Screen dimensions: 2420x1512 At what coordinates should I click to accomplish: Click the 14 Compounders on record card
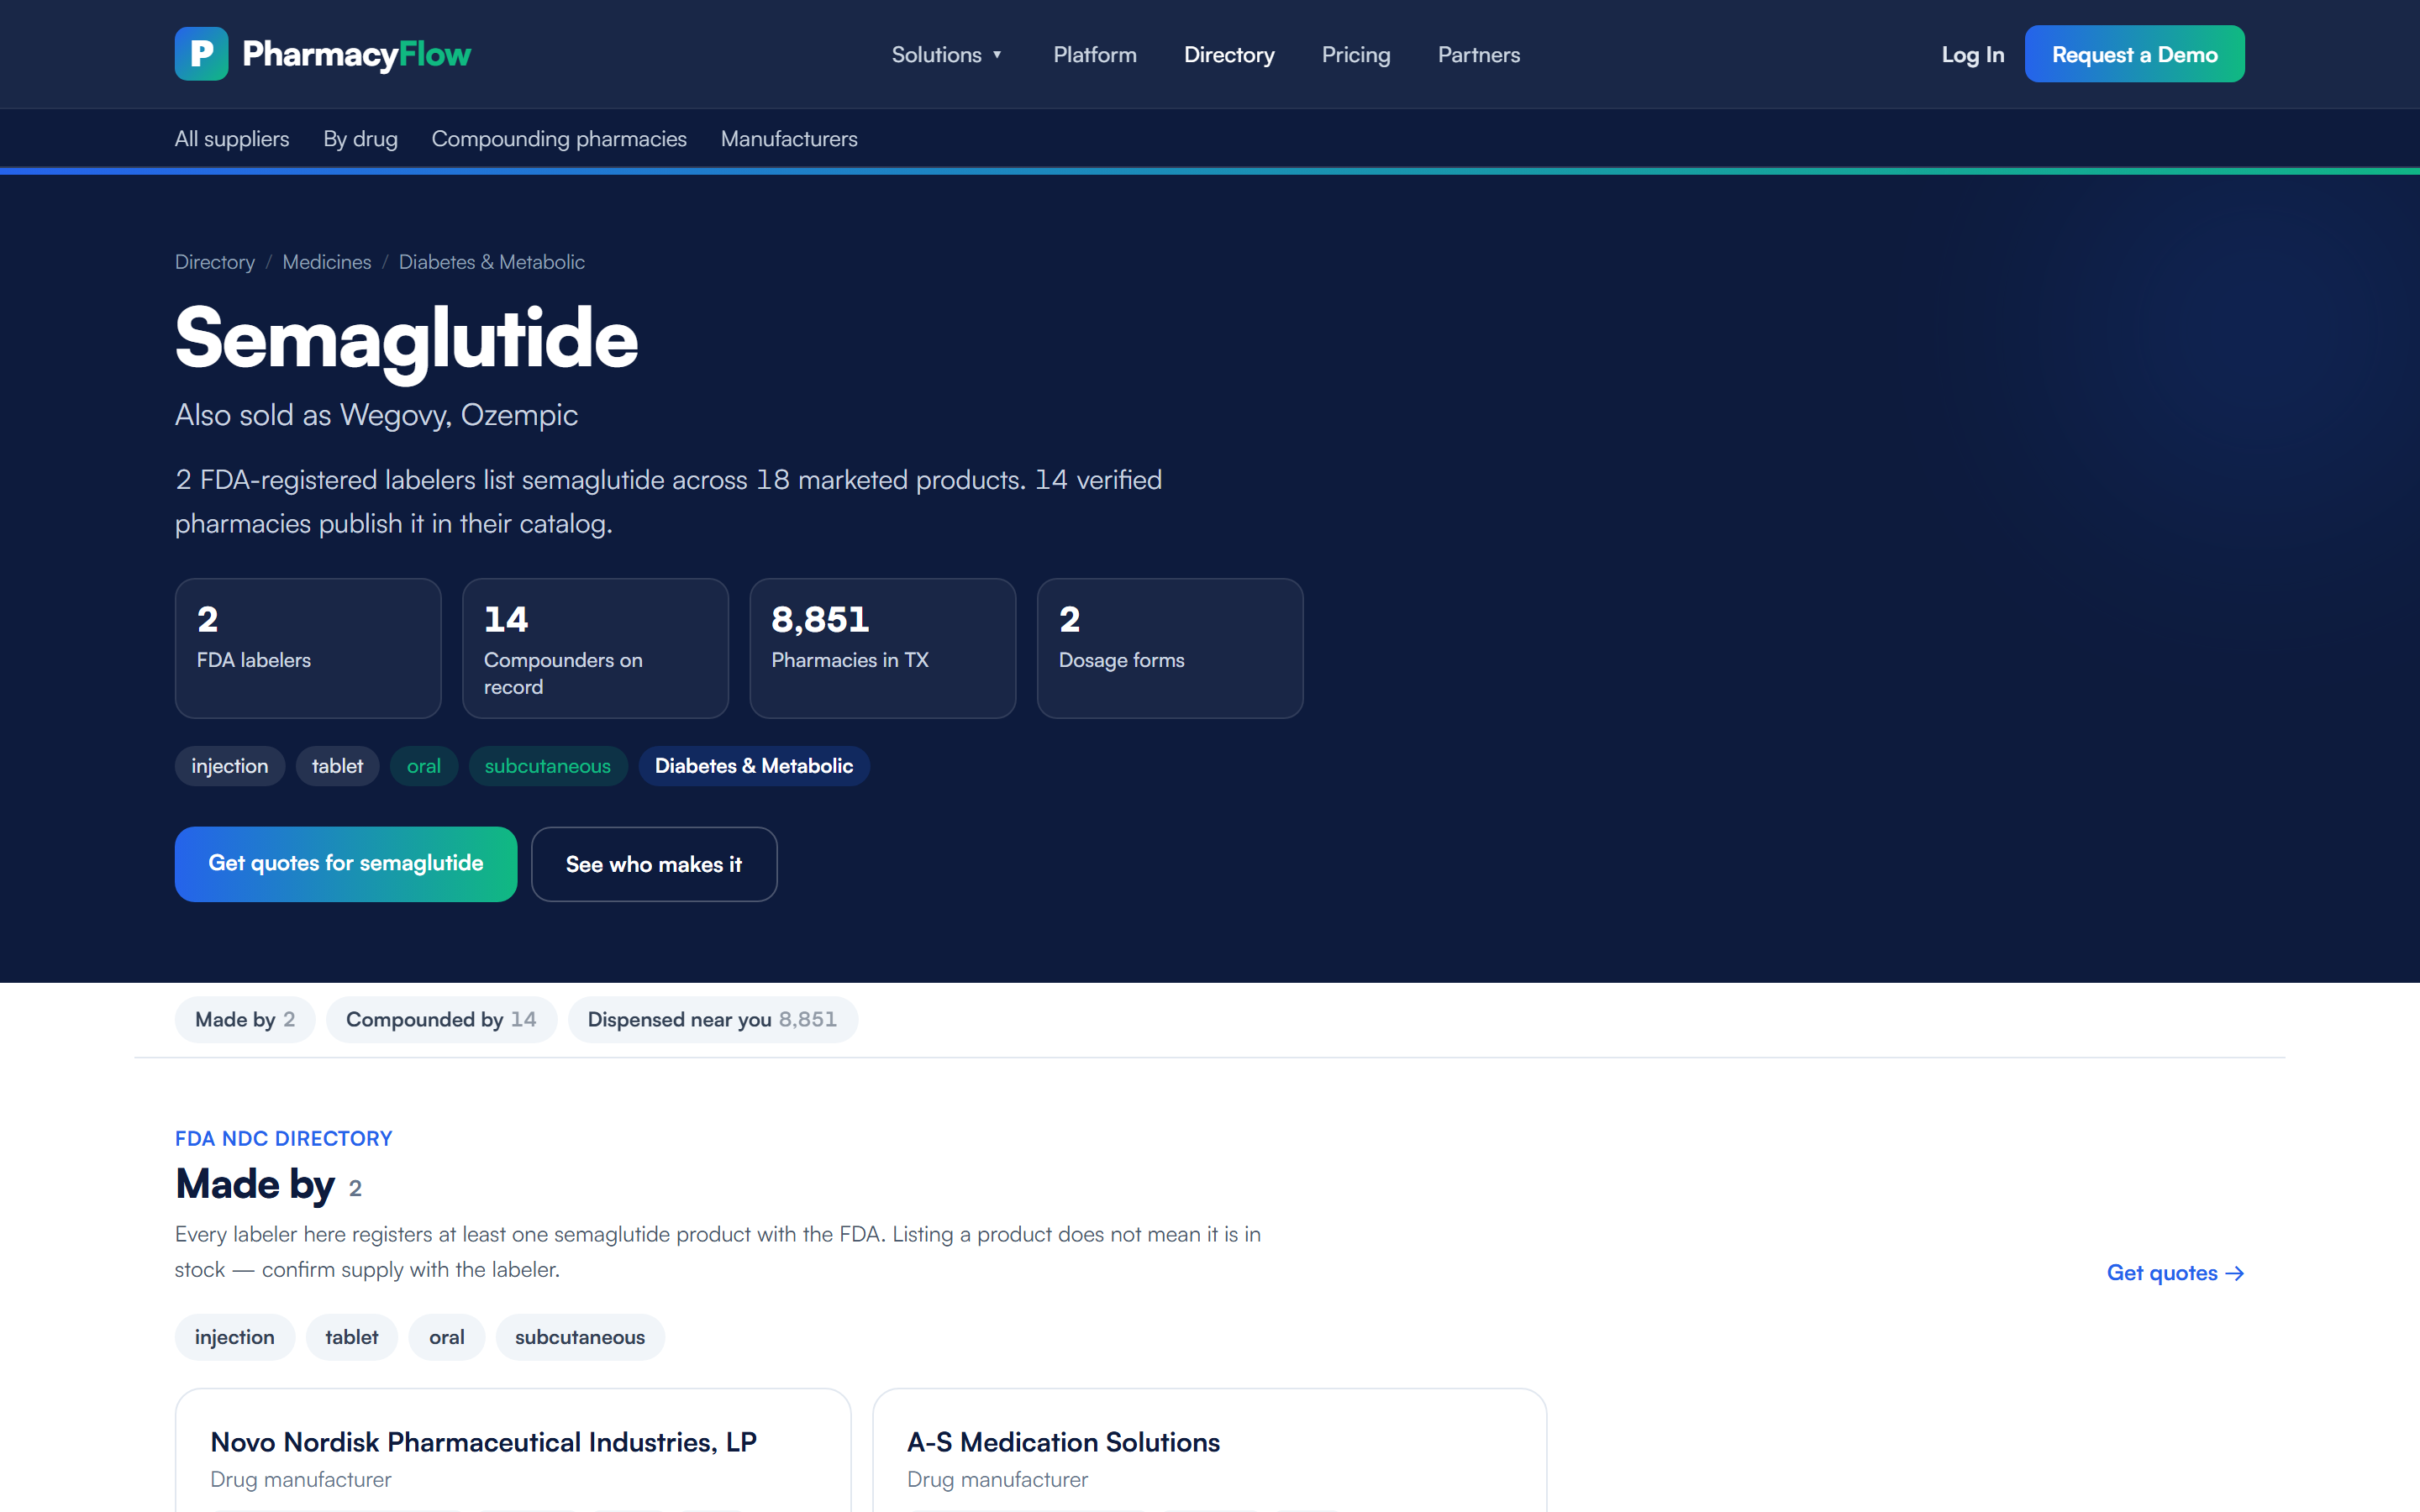coord(595,648)
